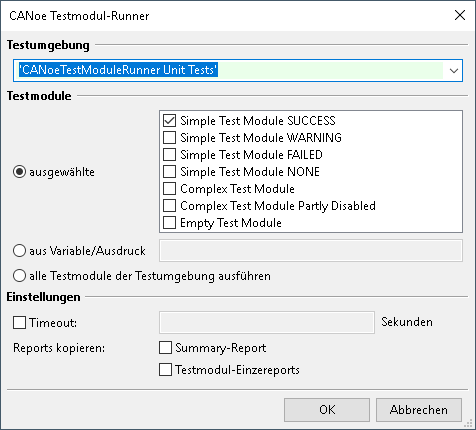This screenshot has height=430, width=476.
Task: Check Simple Test Module WARNING checkbox
Action: pos(169,137)
